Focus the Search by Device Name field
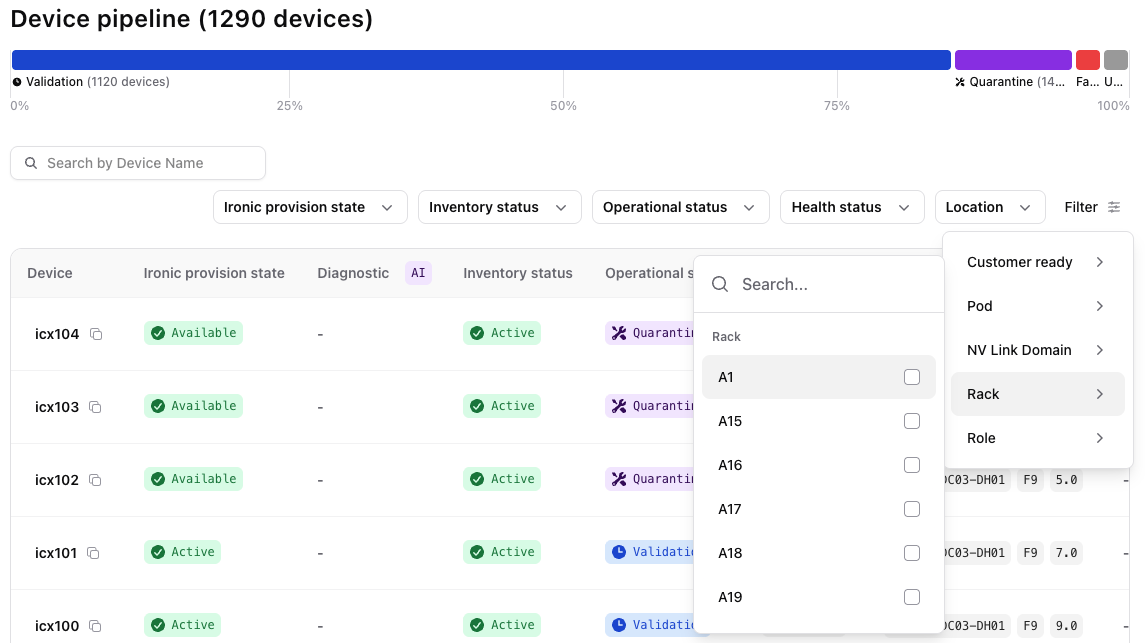The width and height of the screenshot is (1145, 643). pos(138,163)
